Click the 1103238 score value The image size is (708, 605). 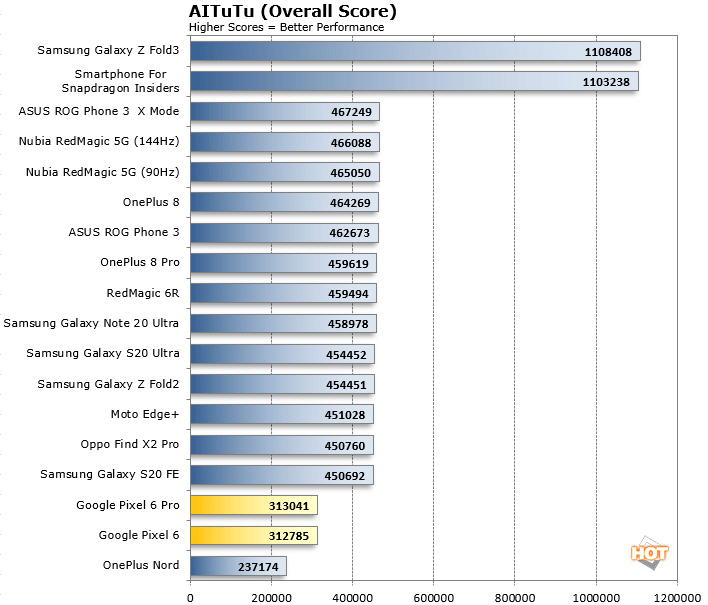click(x=606, y=82)
